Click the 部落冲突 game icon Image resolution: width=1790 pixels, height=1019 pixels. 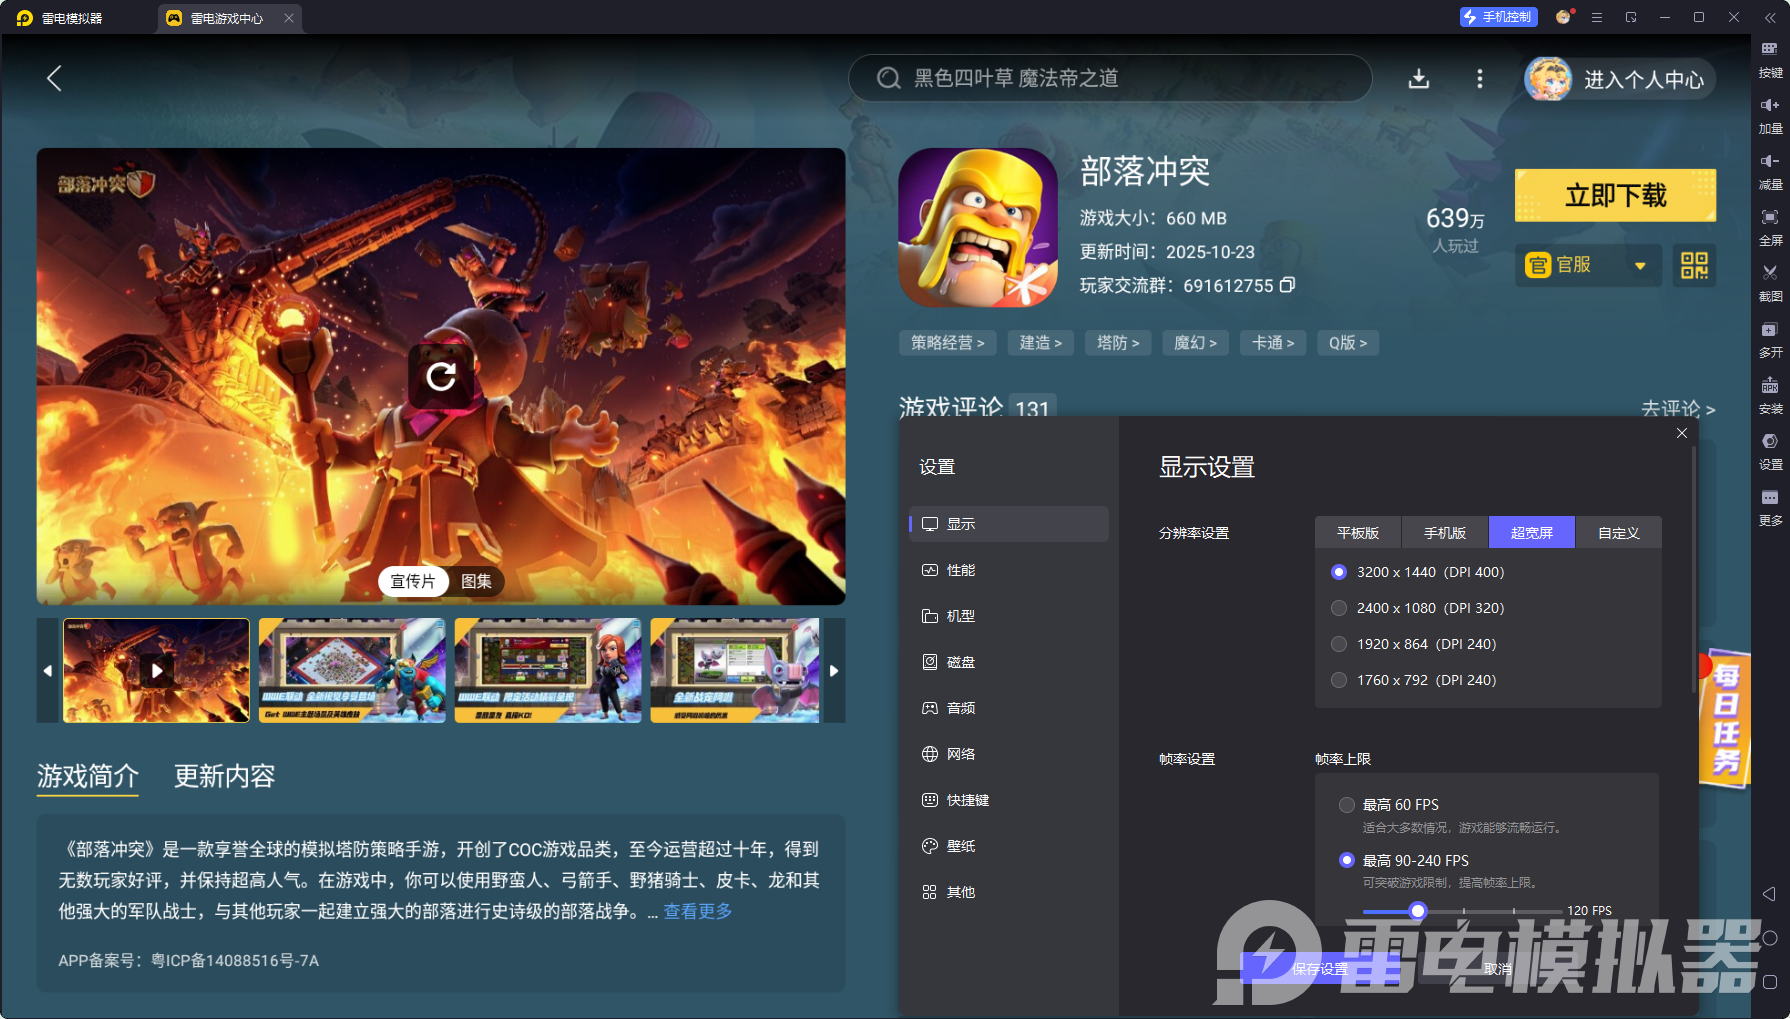click(978, 228)
